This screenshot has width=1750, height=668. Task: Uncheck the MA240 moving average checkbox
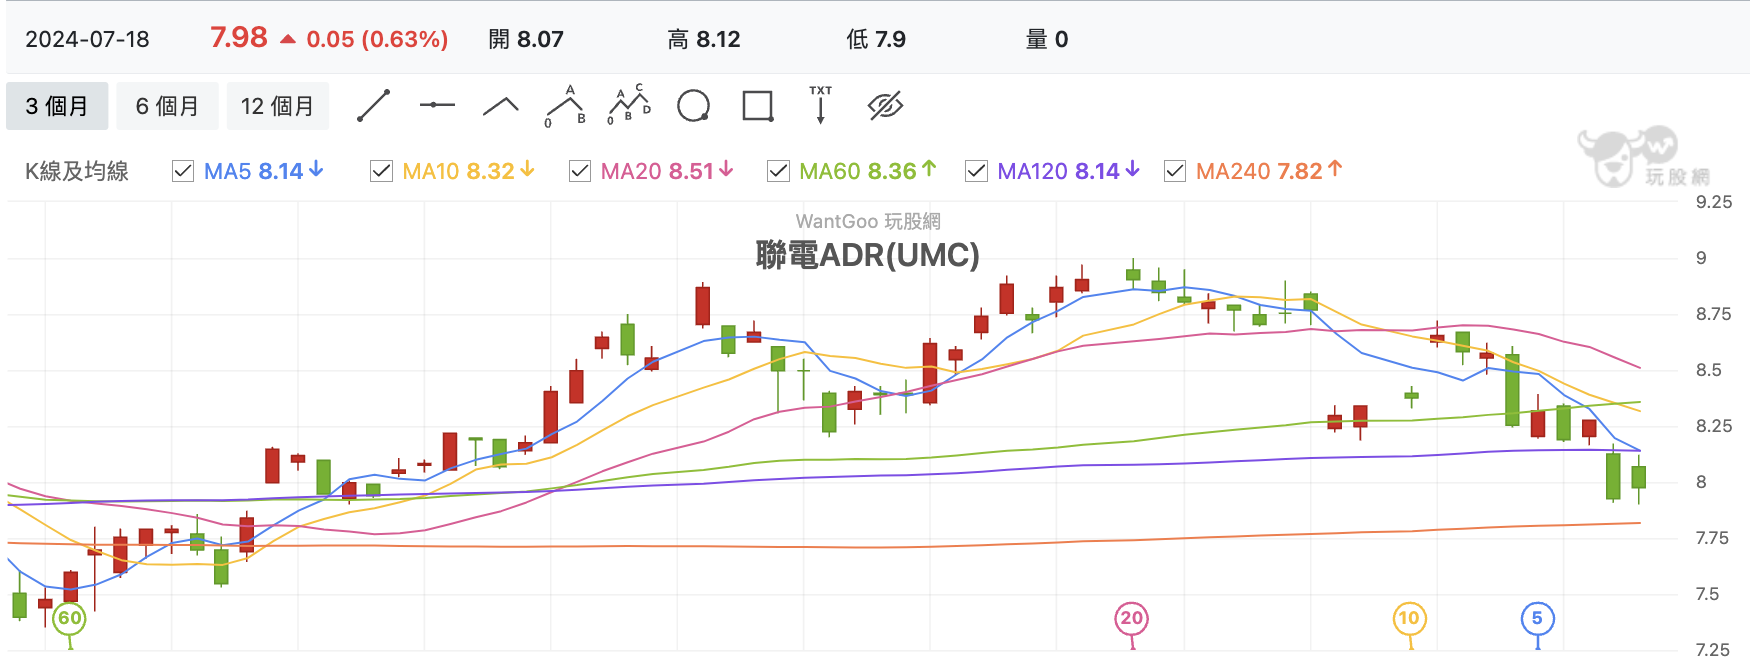1175,171
